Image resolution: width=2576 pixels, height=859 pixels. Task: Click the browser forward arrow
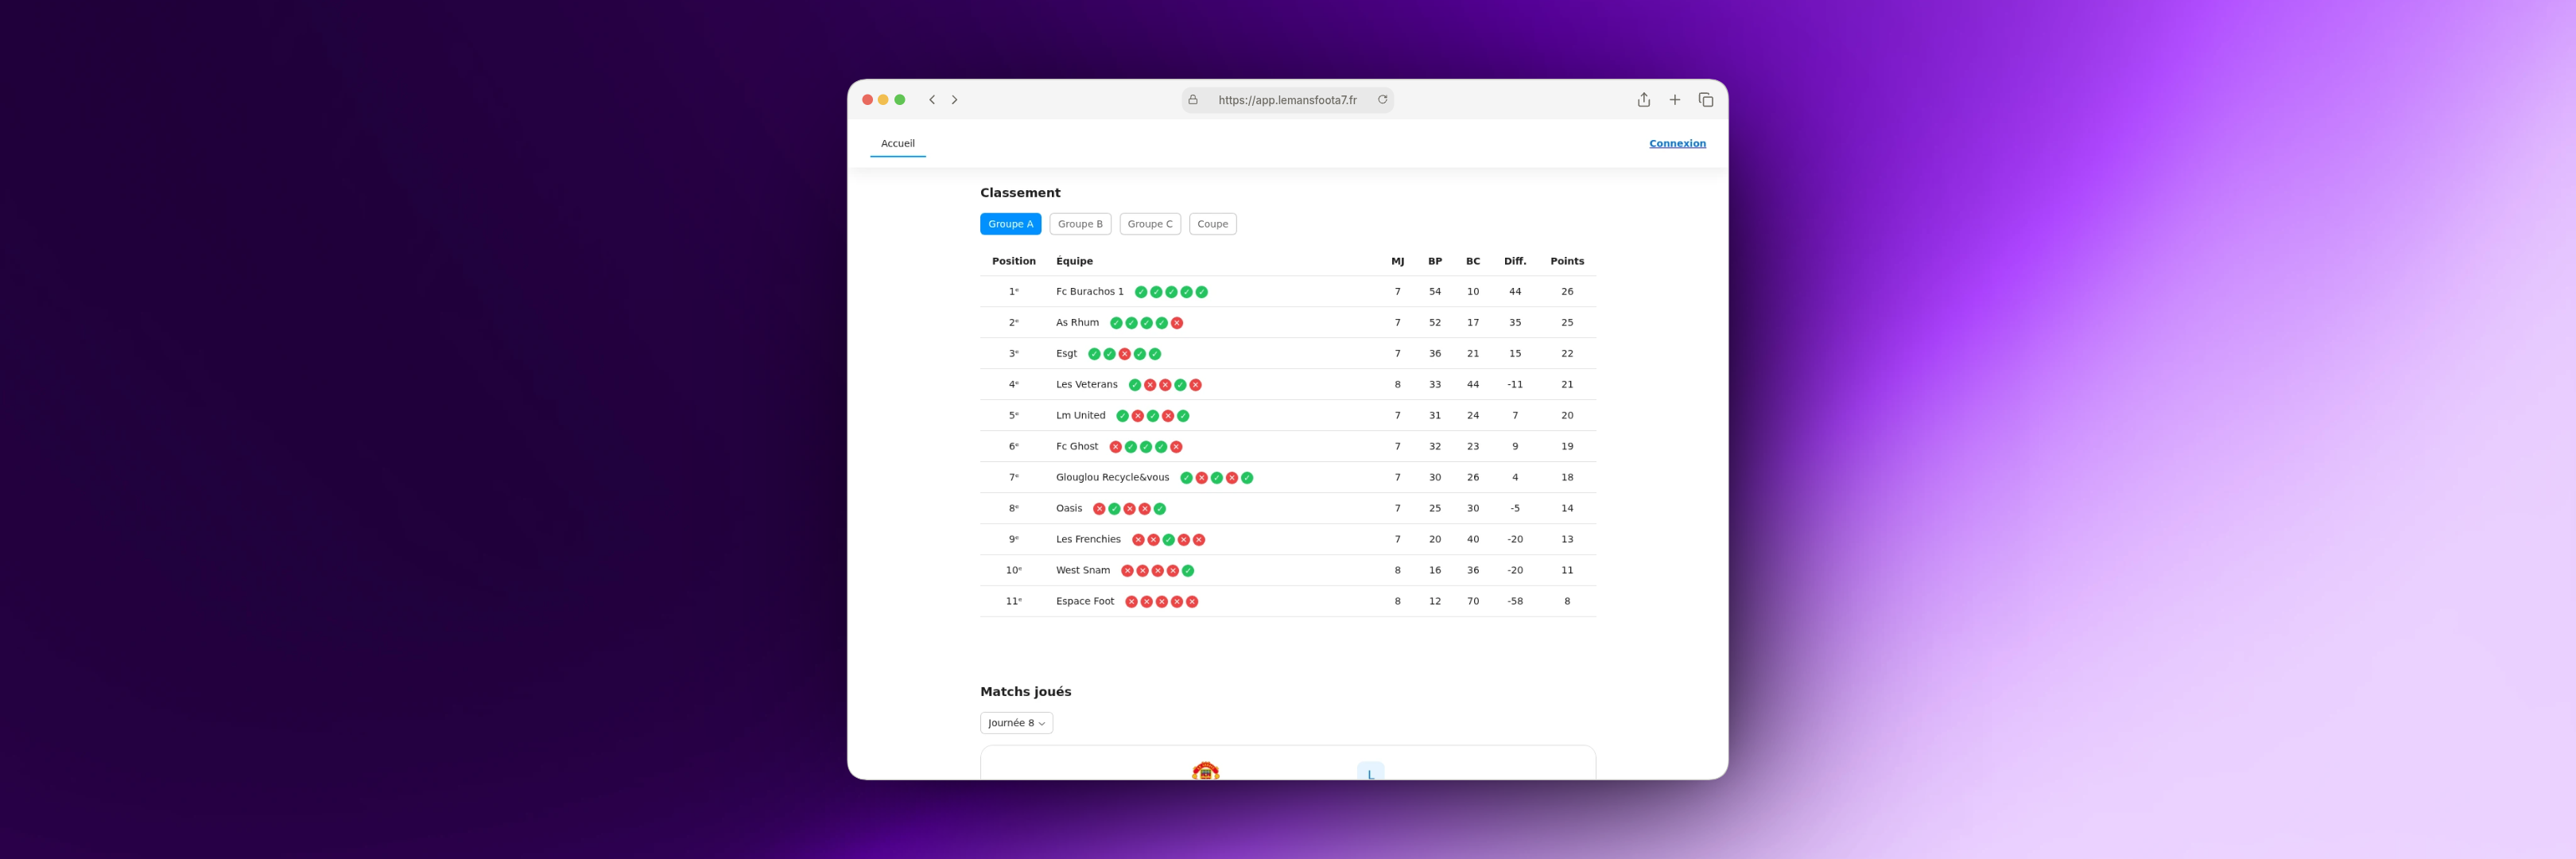pyautogui.click(x=954, y=100)
